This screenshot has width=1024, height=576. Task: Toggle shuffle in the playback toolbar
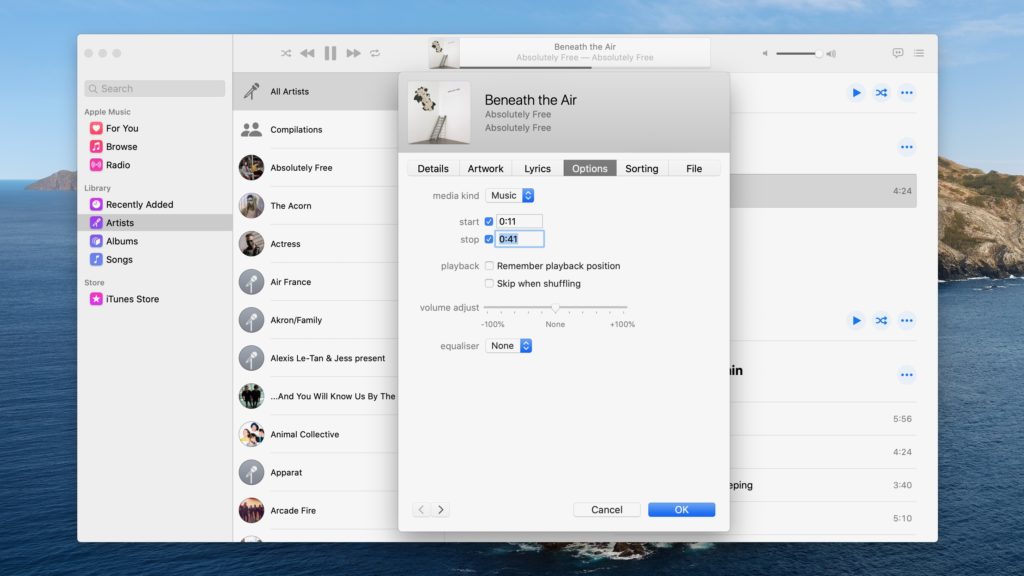(x=286, y=53)
